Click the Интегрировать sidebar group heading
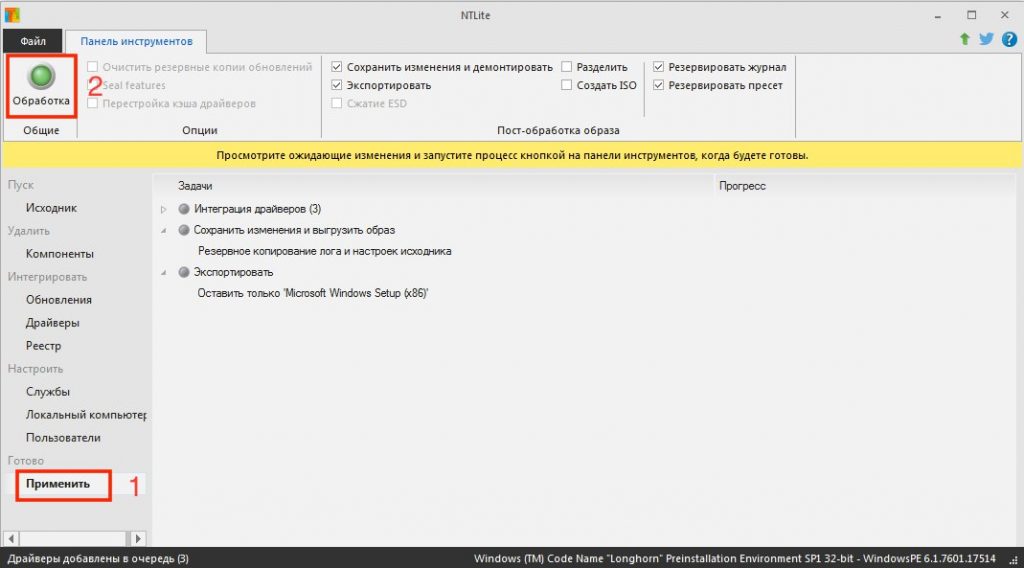 click(x=47, y=277)
